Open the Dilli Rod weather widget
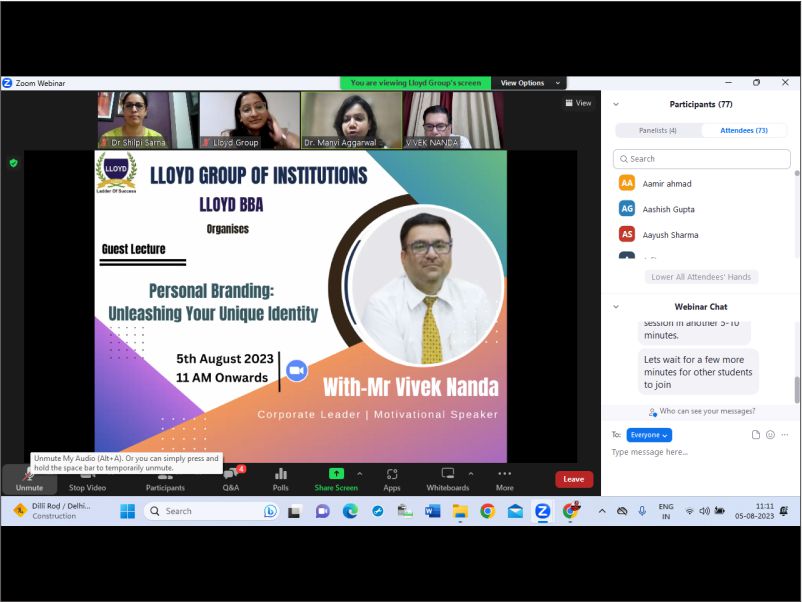802x602 pixels. click(53, 511)
